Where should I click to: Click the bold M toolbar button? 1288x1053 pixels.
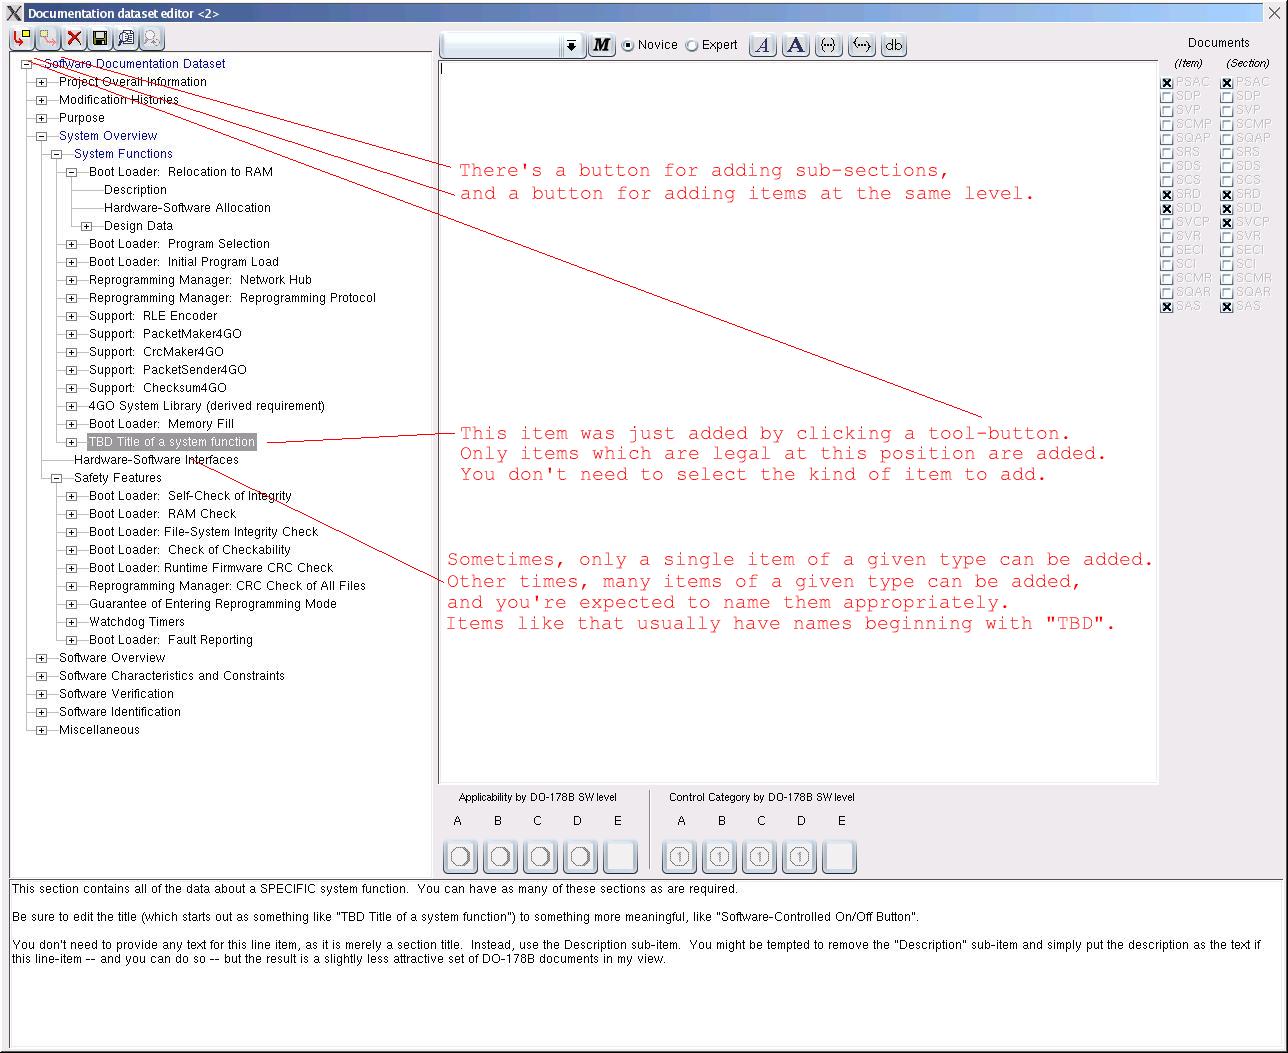tap(601, 45)
